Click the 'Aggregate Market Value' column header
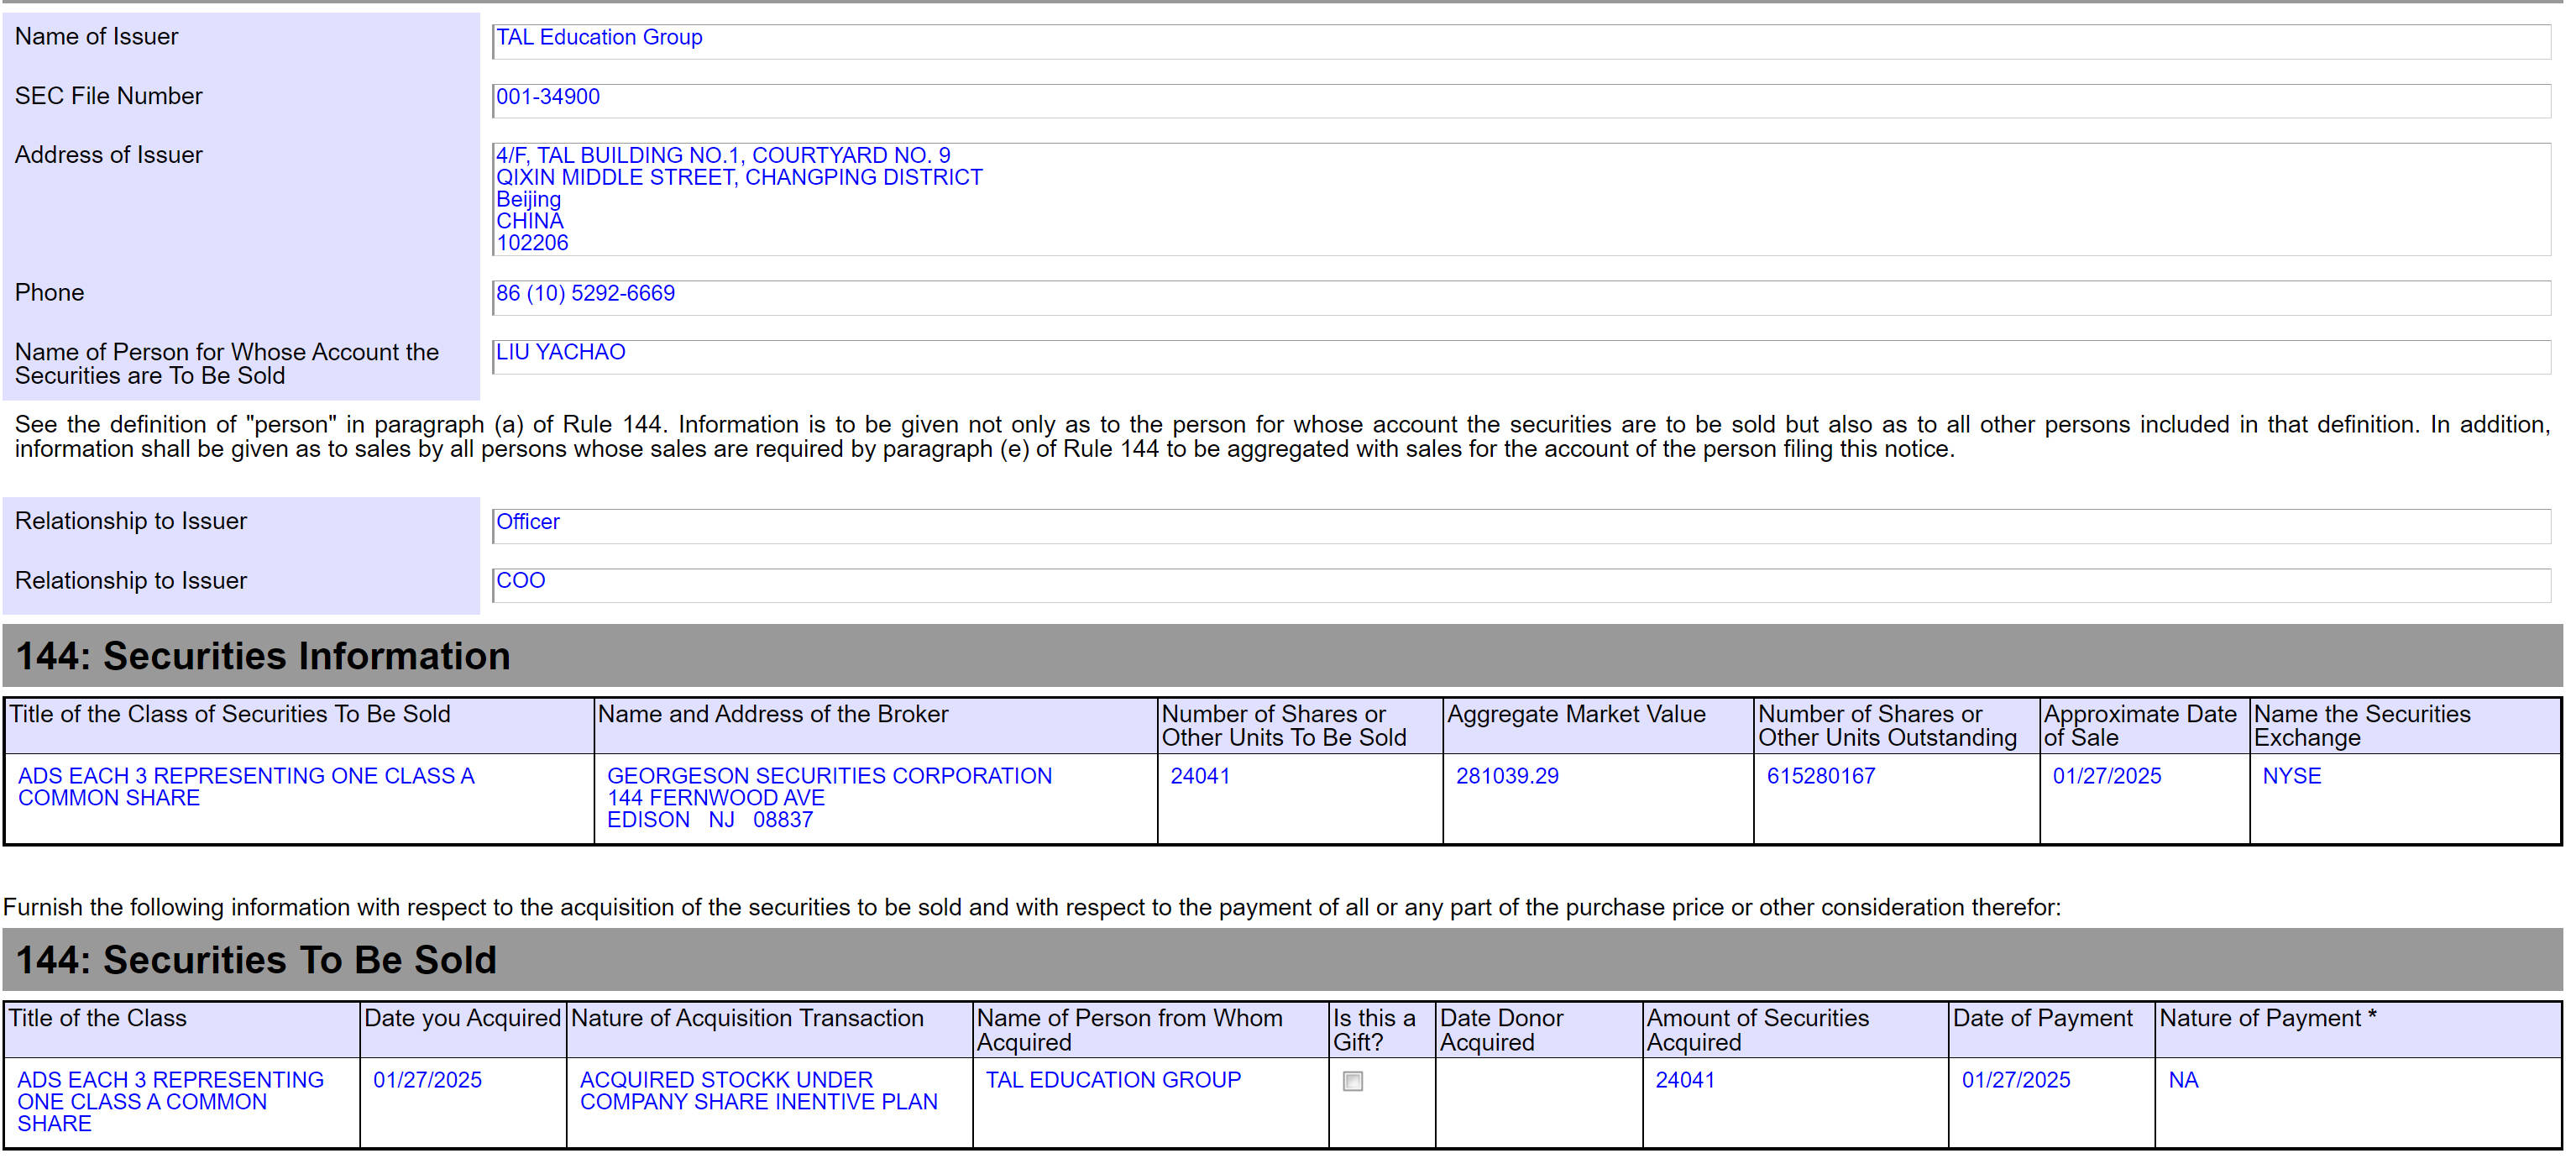Viewport: 2576px width, 1169px height. tap(1597, 726)
